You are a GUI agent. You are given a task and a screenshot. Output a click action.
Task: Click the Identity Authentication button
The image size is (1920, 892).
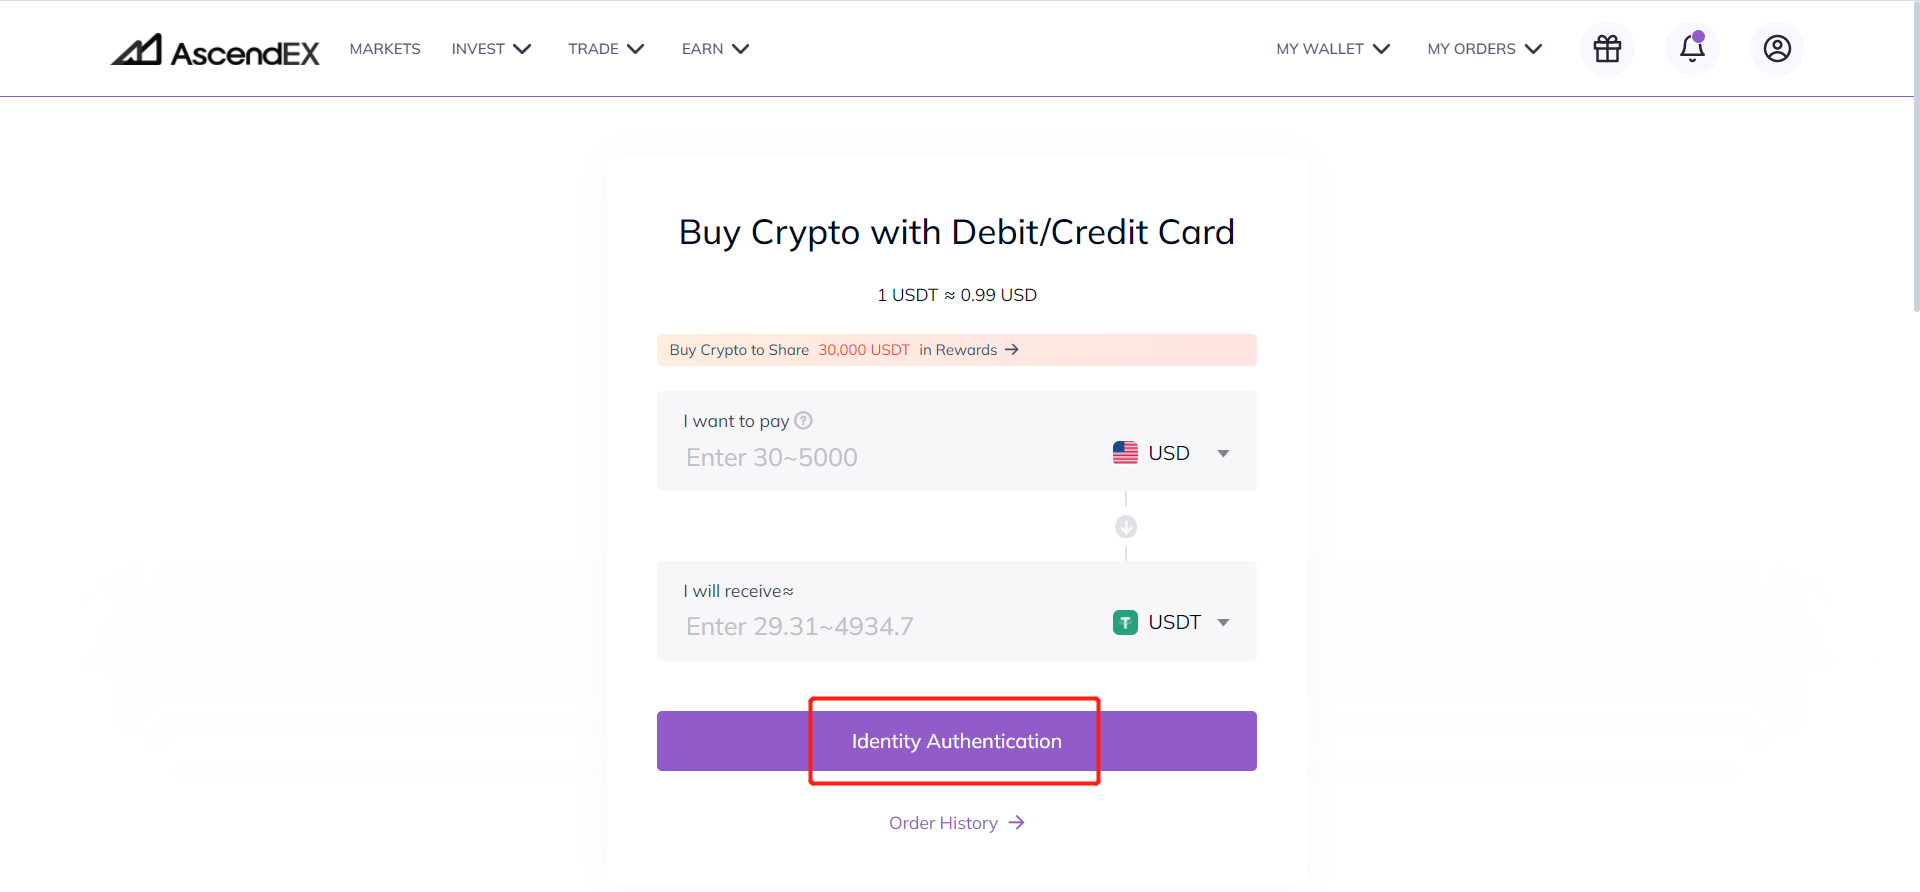[957, 741]
